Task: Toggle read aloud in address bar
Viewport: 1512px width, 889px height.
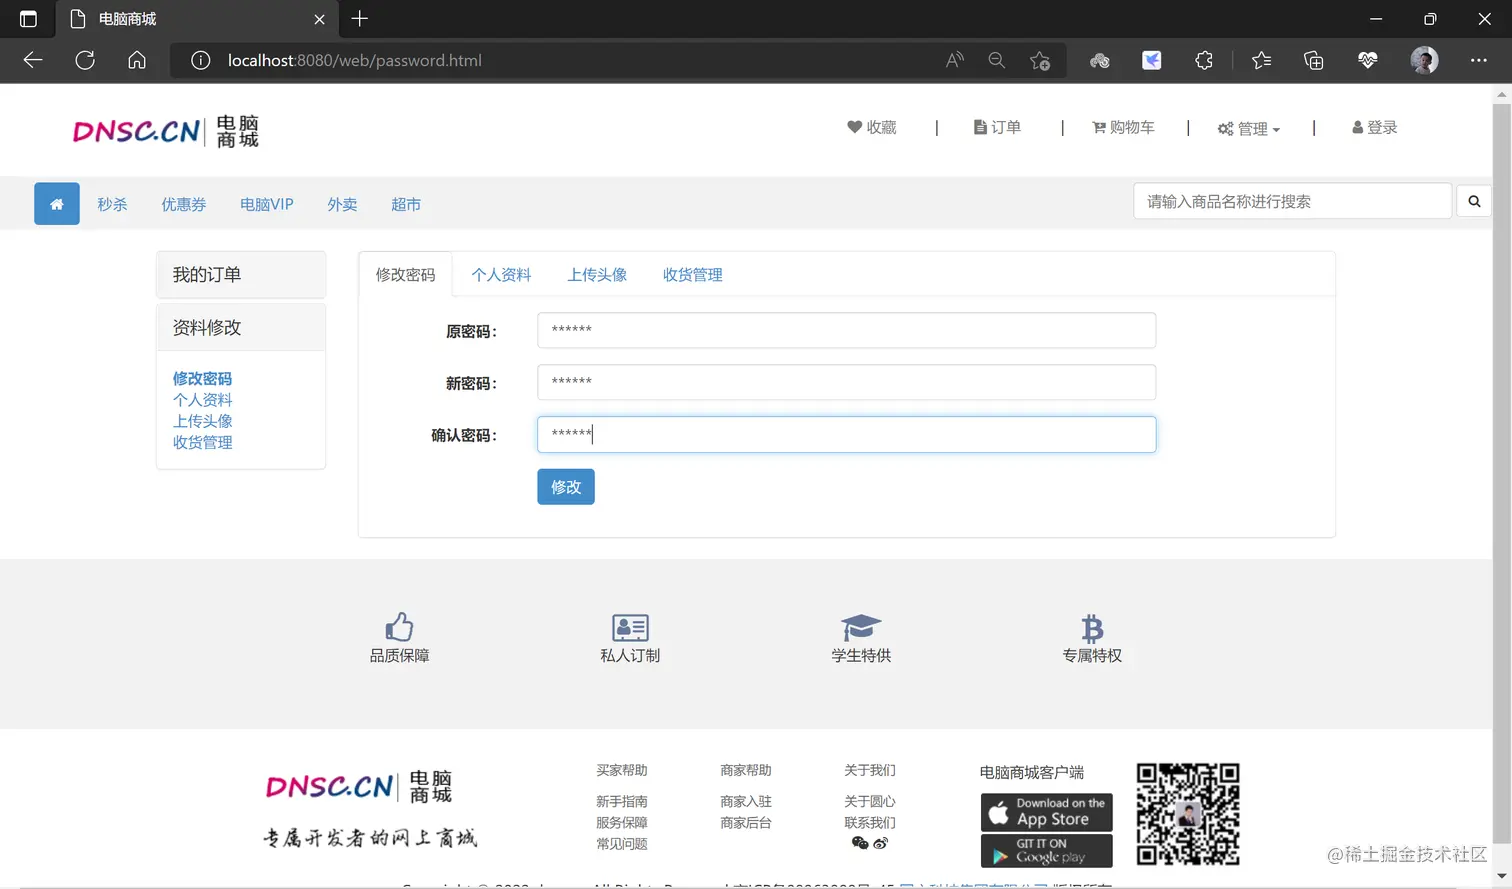Action: pos(955,60)
